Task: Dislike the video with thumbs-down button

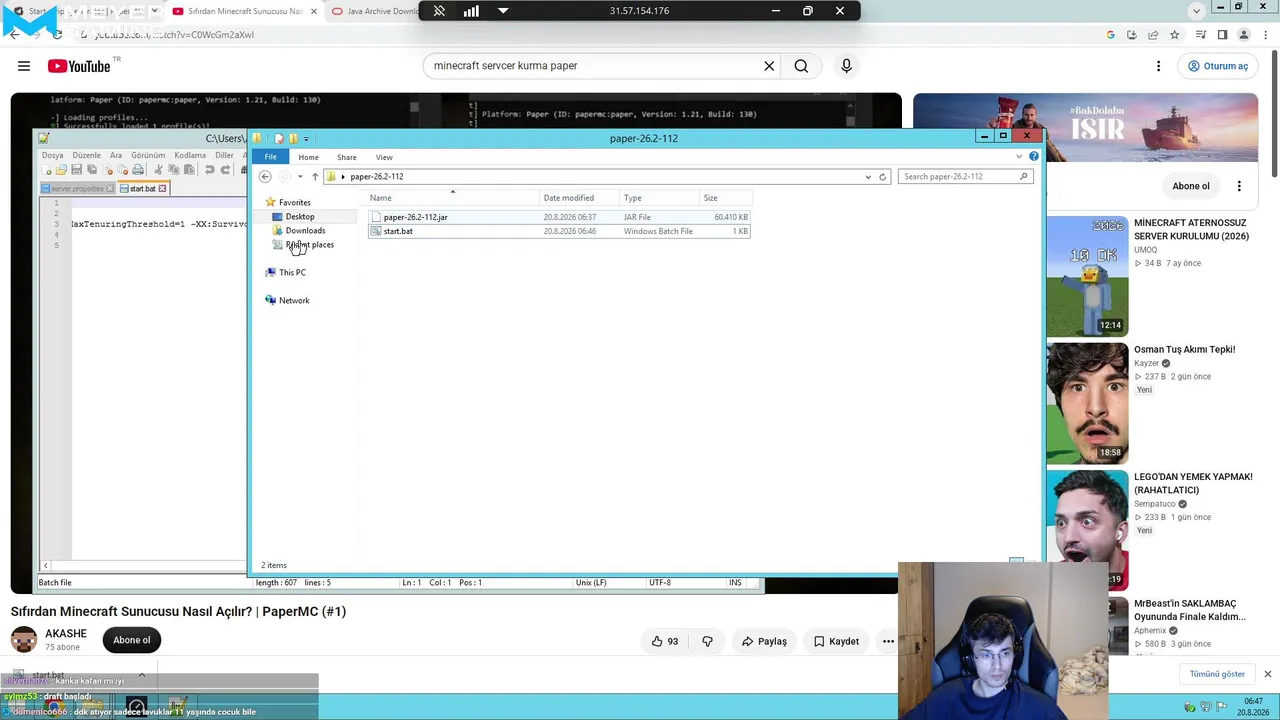Action: (x=707, y=641)
